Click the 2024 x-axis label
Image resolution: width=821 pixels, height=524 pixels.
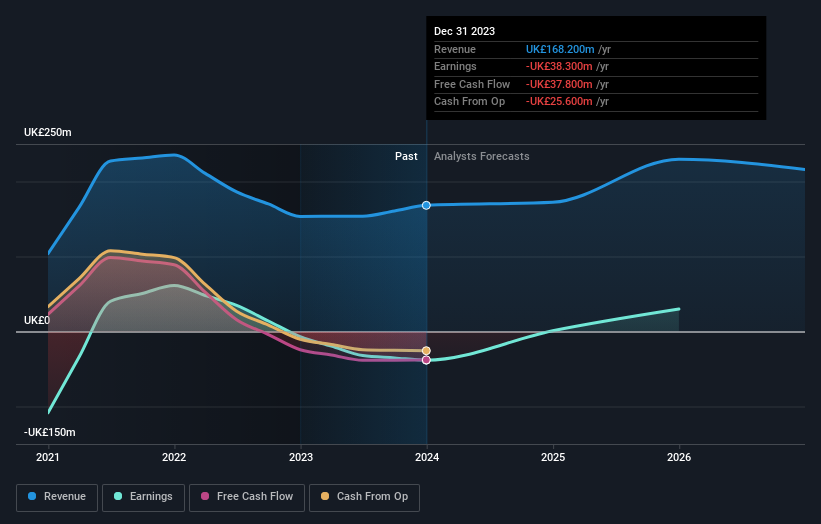pyautogui.click(x=427, y=457)
